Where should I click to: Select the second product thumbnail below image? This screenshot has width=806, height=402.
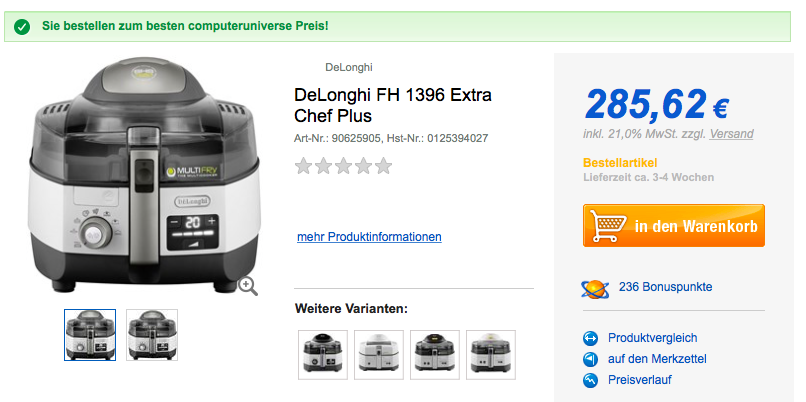click(x=152, y=335)
